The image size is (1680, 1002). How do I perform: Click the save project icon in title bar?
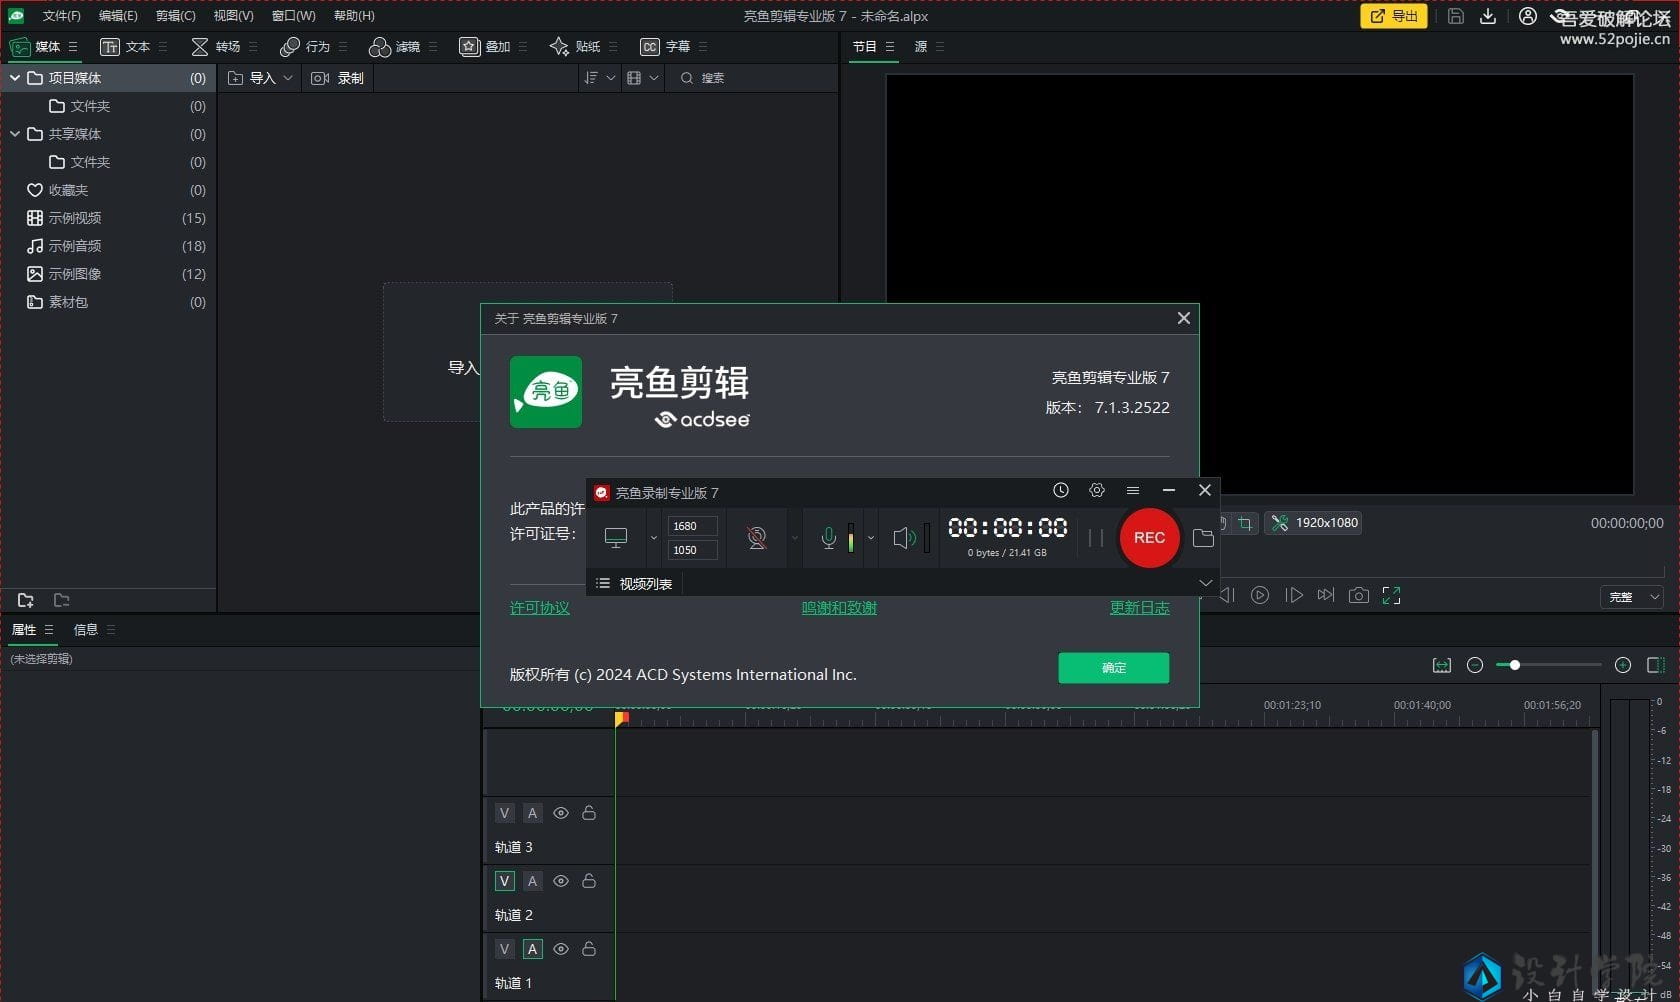click(1456, 16)
